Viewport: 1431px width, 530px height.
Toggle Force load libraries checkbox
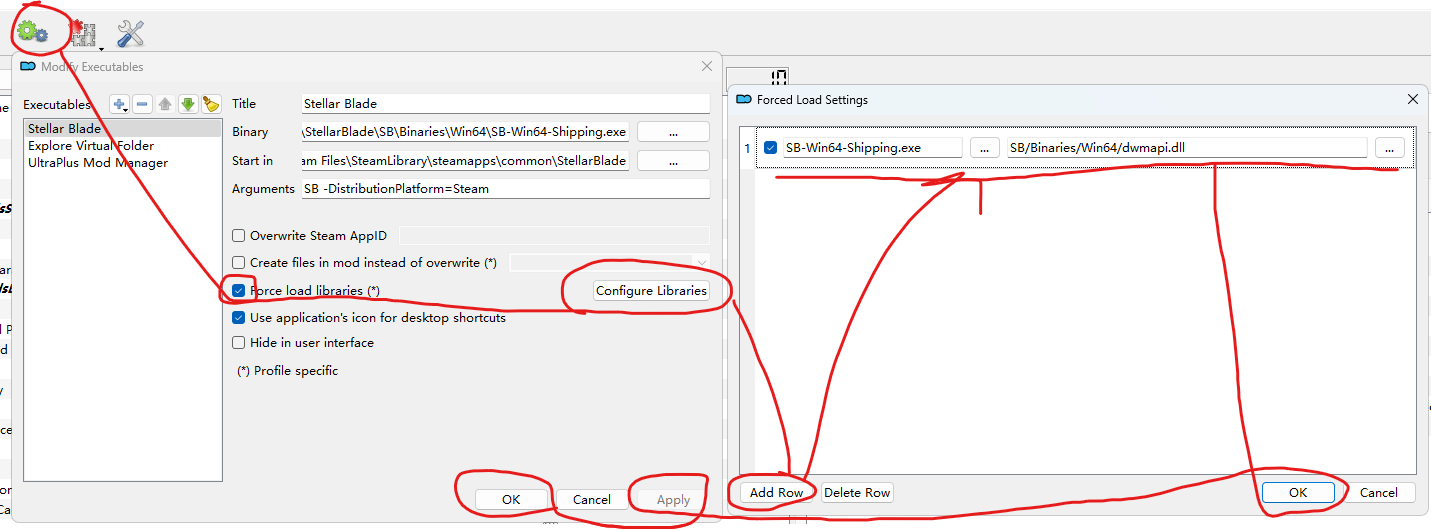238,291
